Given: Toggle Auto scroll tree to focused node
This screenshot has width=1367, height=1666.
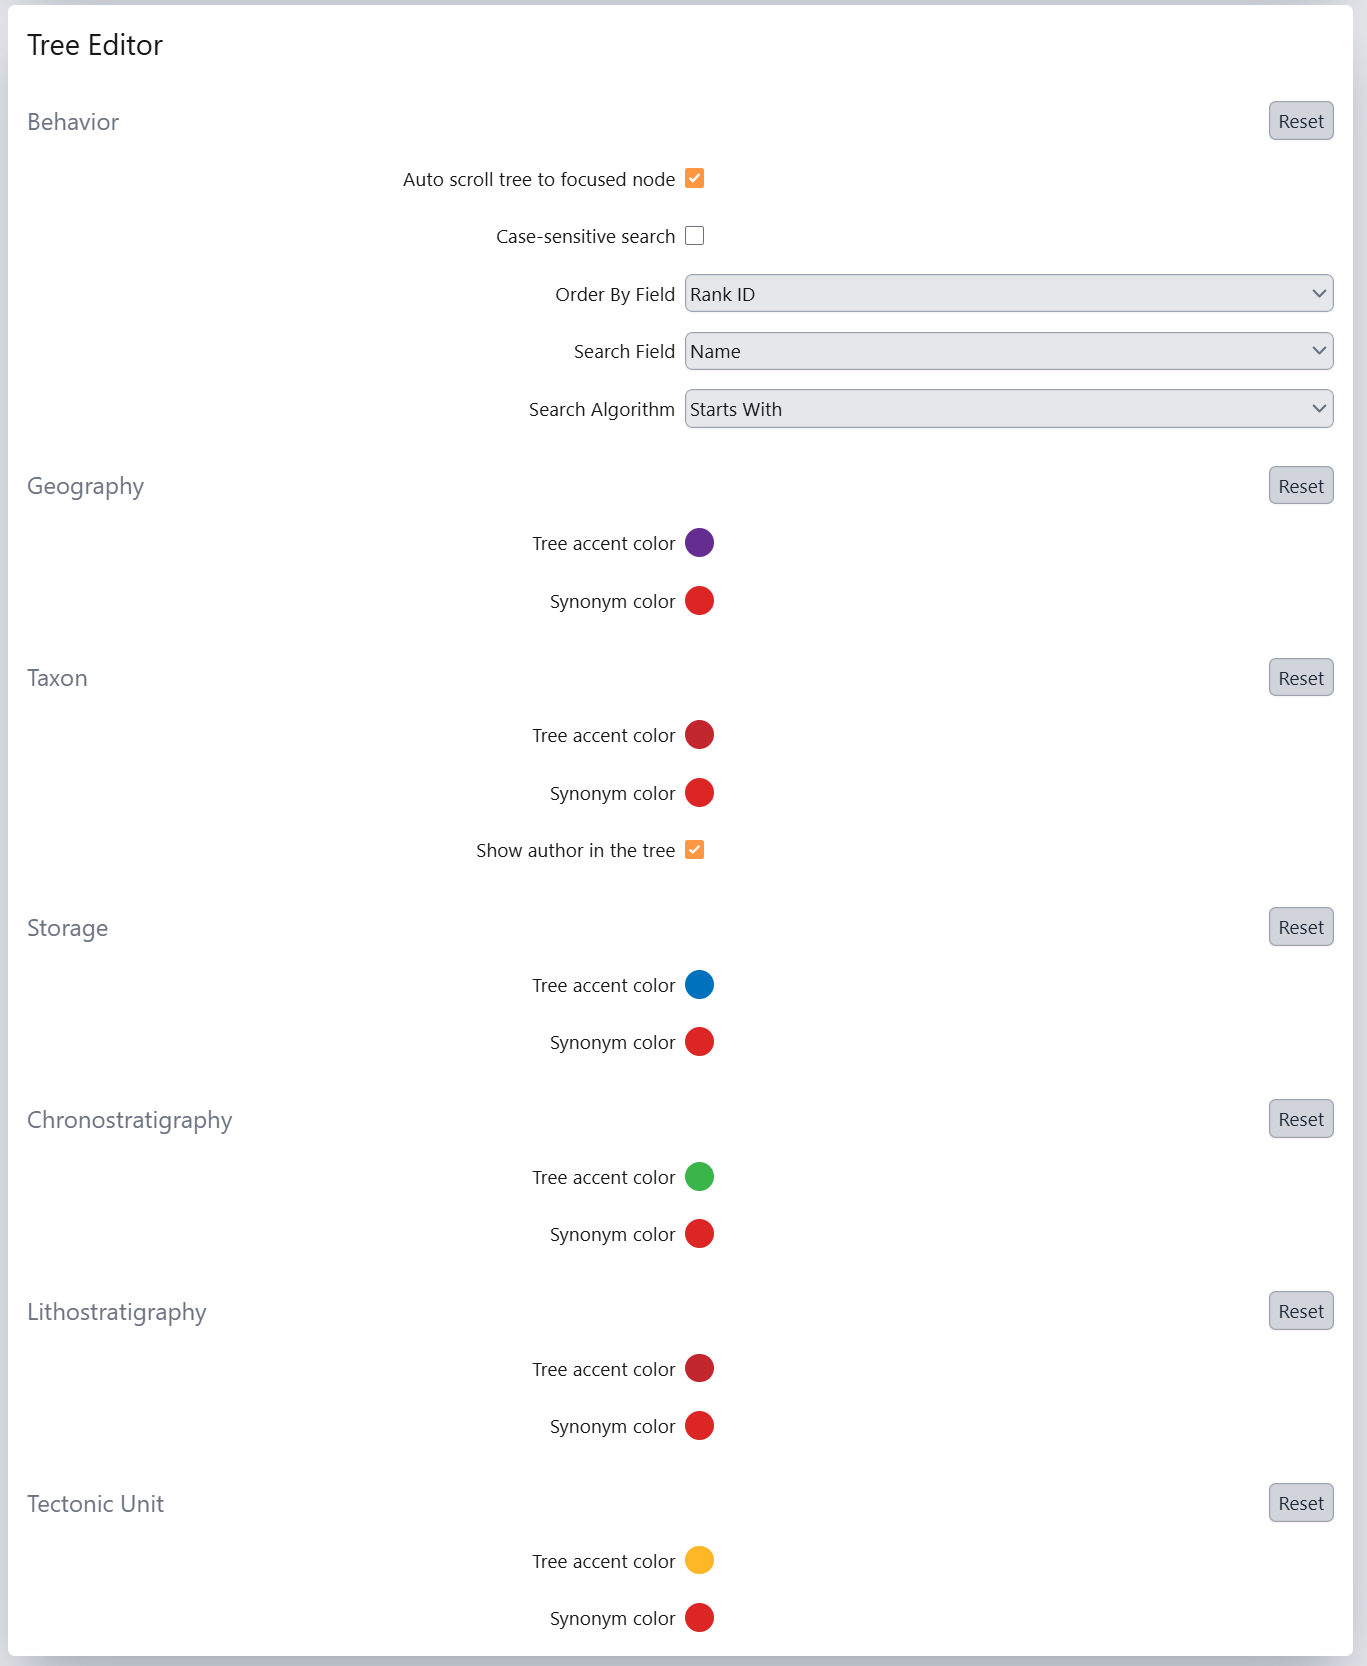Looking at the screenshot, I should coord(695,179).
